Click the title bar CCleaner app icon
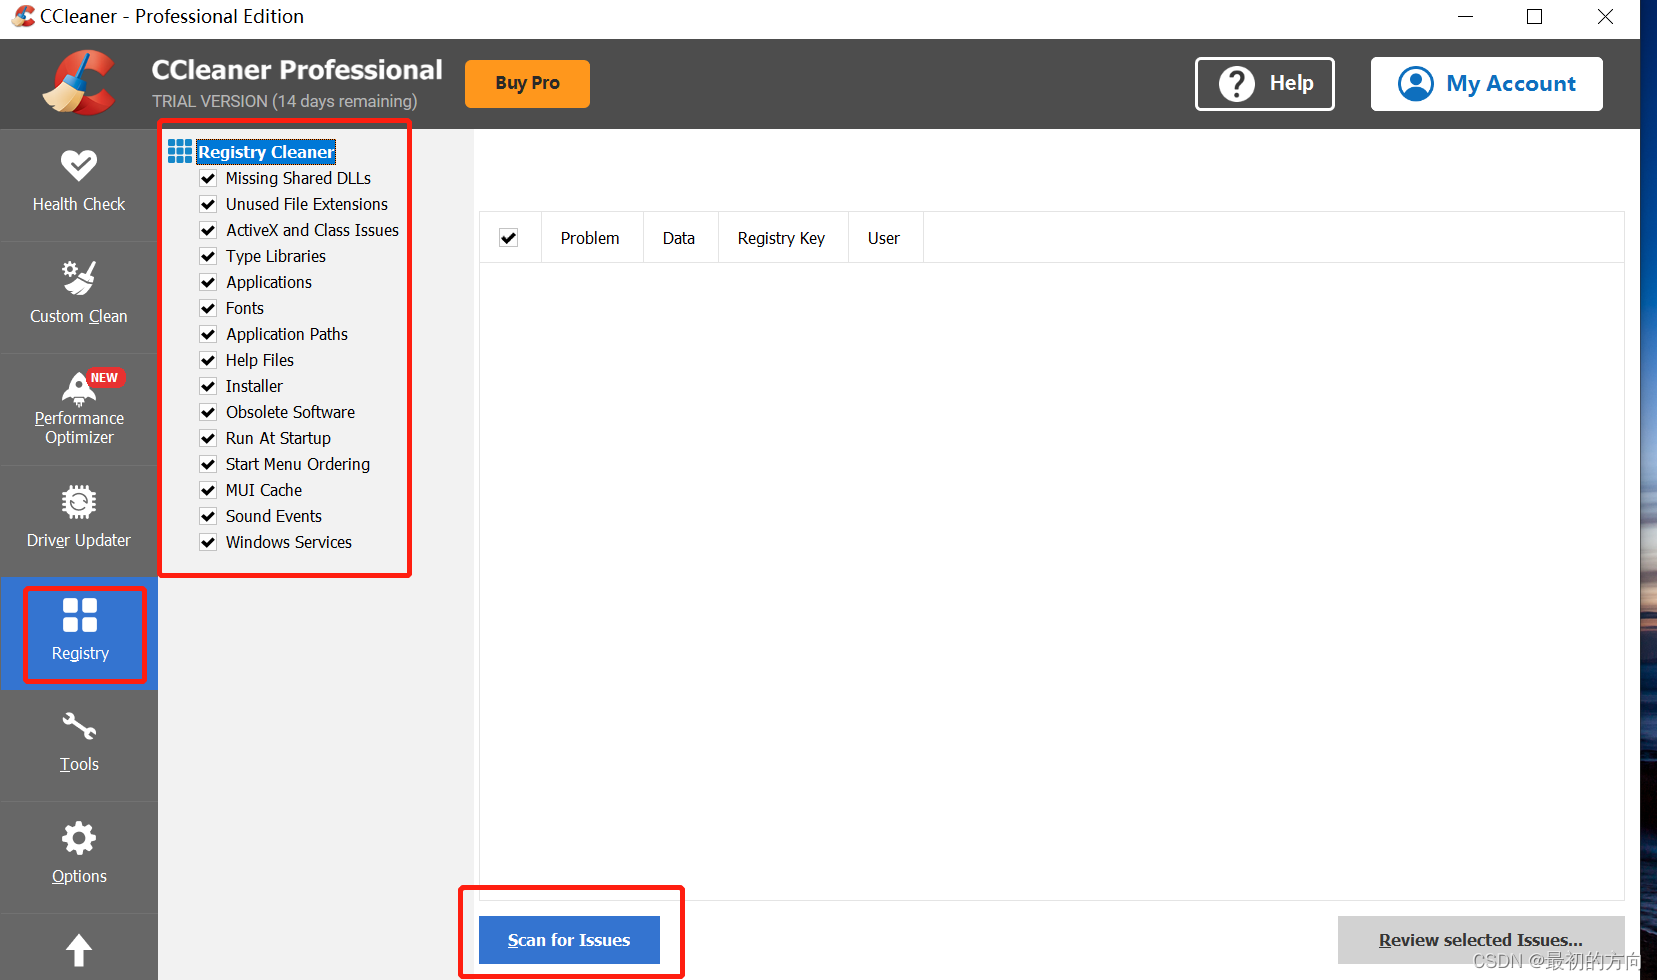This screenshot has width=1657, height=980. [23, 16]
